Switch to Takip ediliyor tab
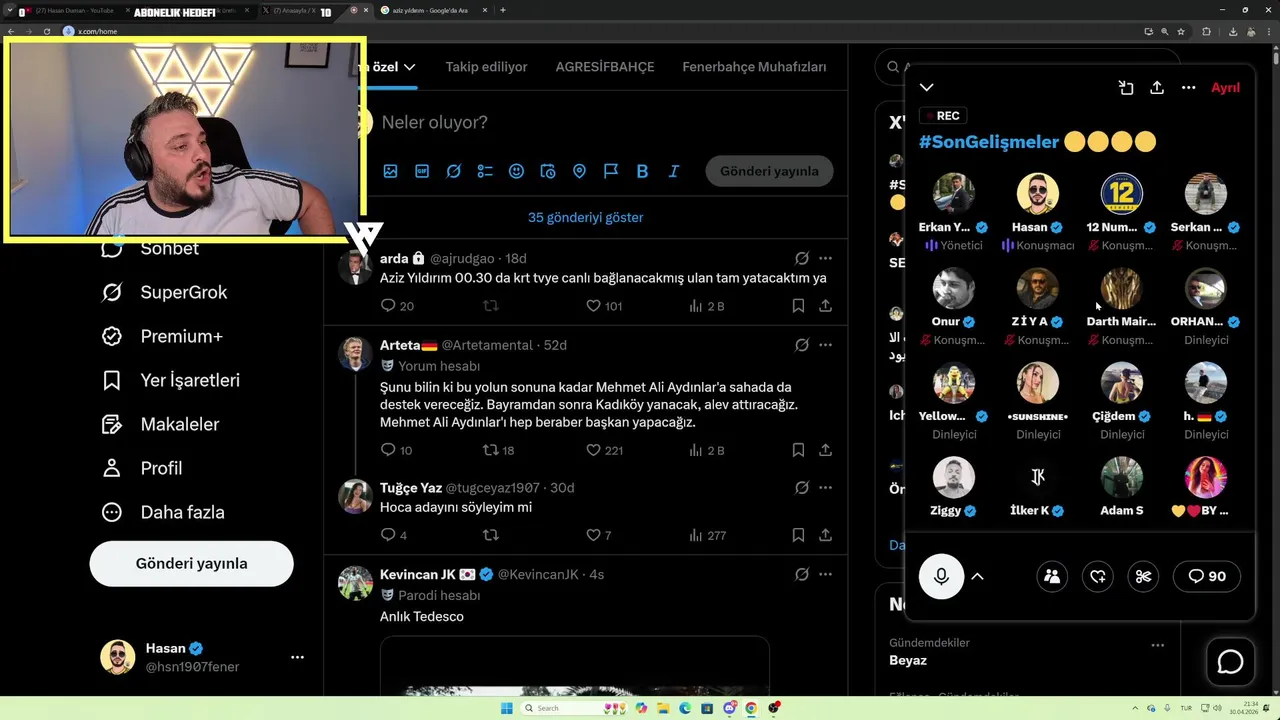The width and height of the screenshot is (1280, 720). (486, 67)
